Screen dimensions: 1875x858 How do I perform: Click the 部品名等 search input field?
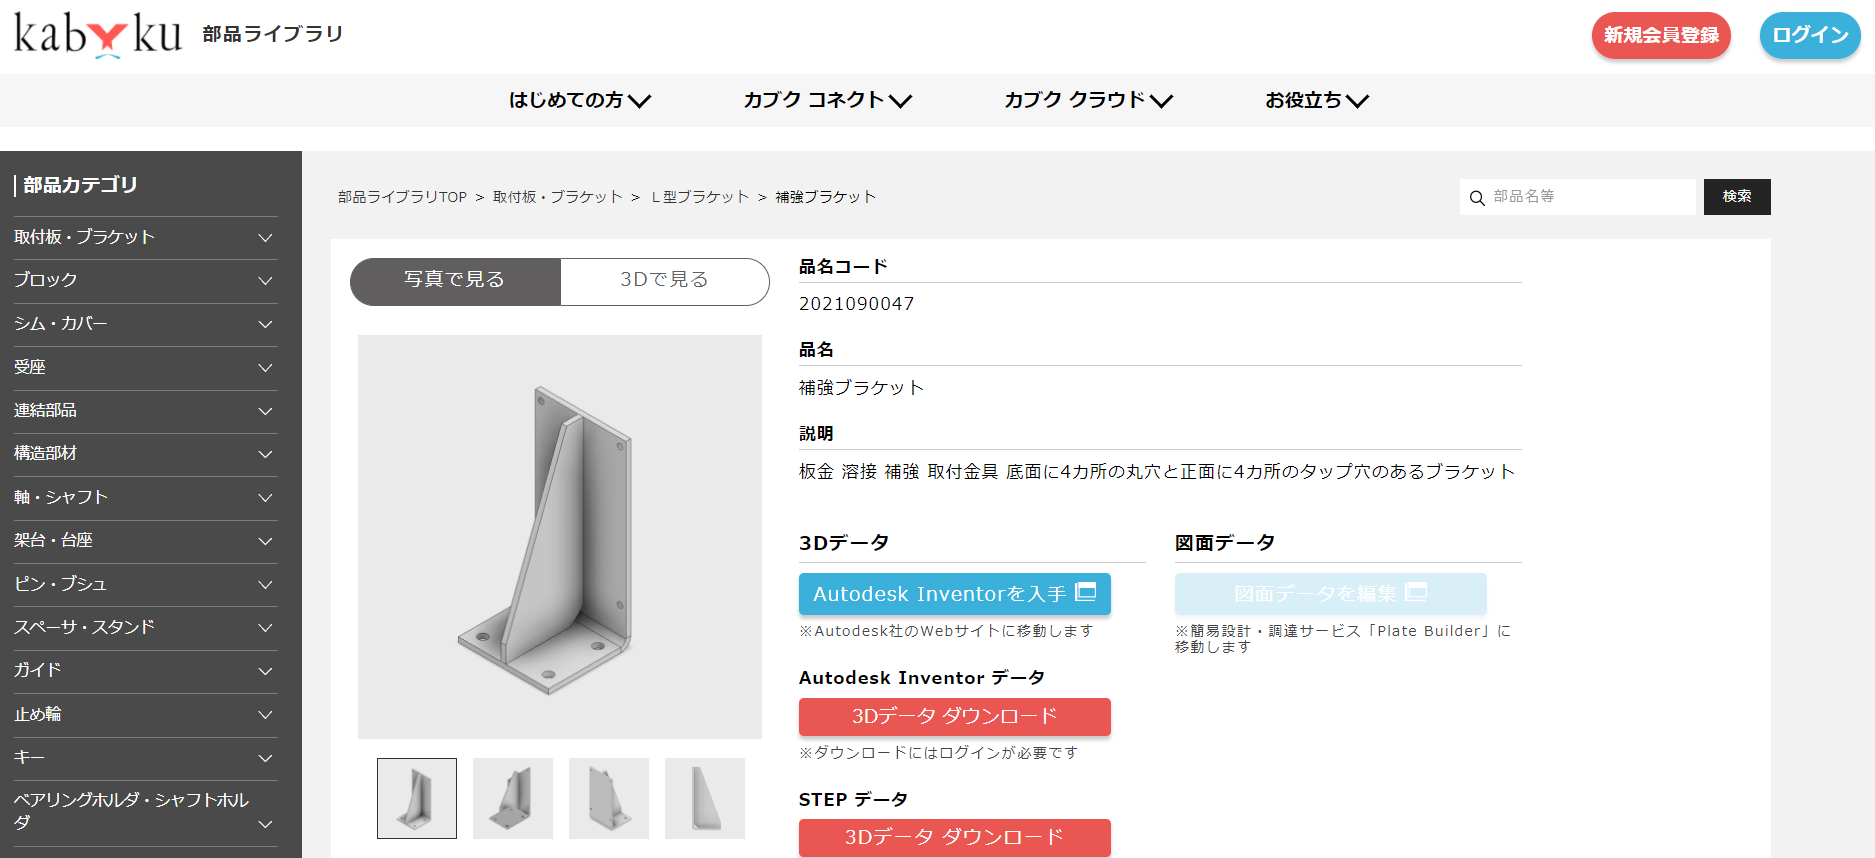(x=1590, y=197)
